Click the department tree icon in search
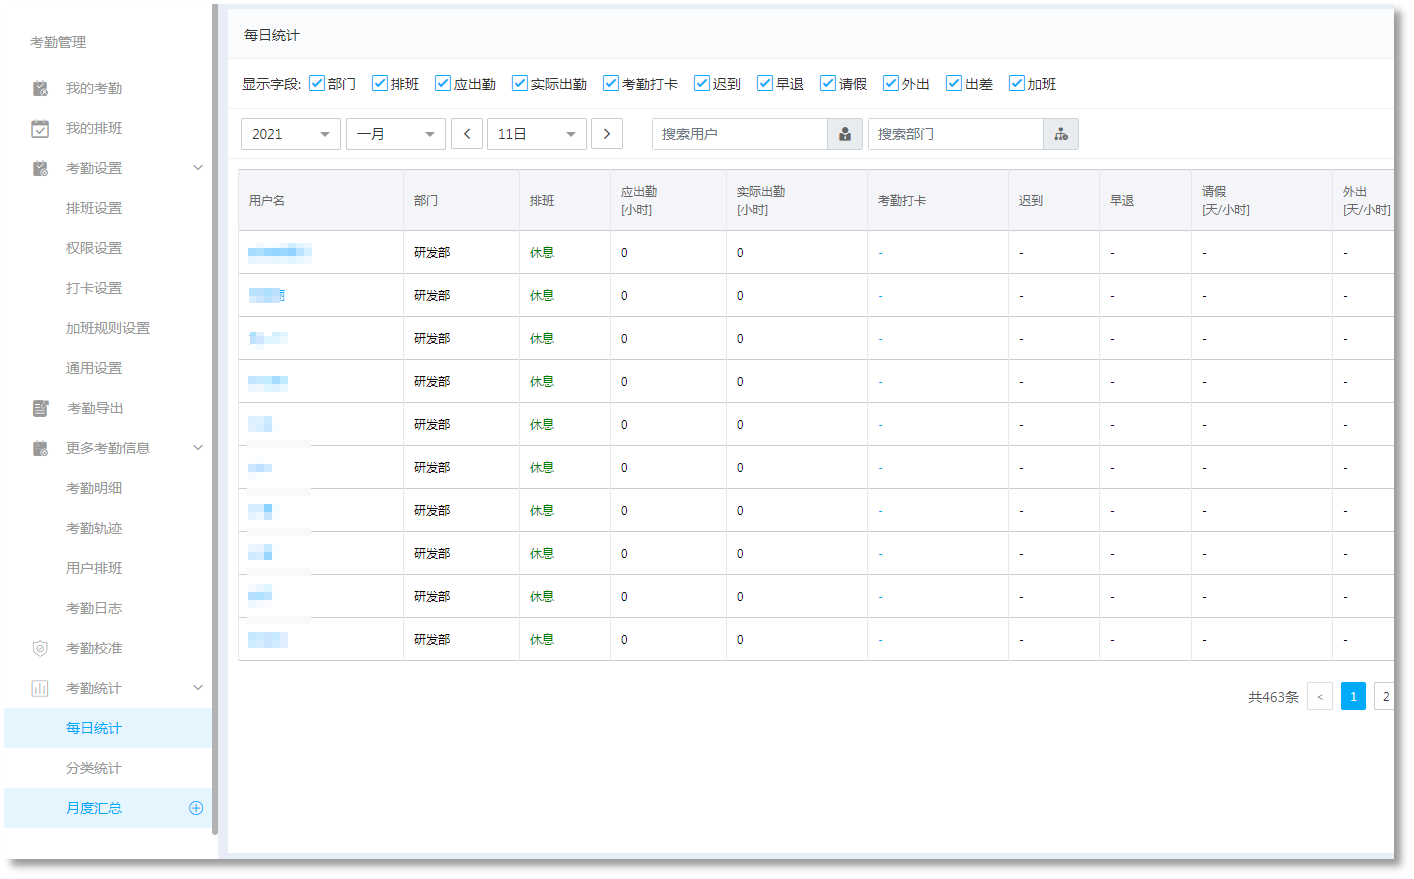Image resolution: width=1414 pixels, height=879 pixels. tap(1061, 134)
